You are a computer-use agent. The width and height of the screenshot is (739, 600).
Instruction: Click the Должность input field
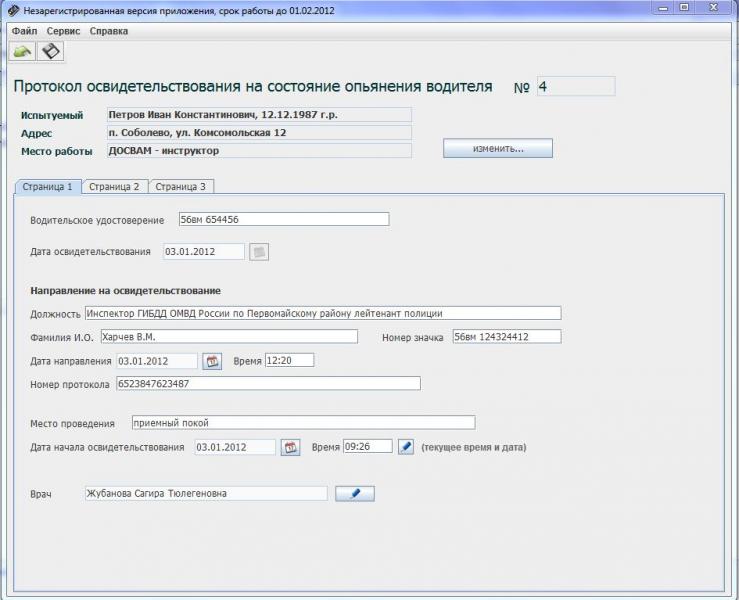point(323,313)
